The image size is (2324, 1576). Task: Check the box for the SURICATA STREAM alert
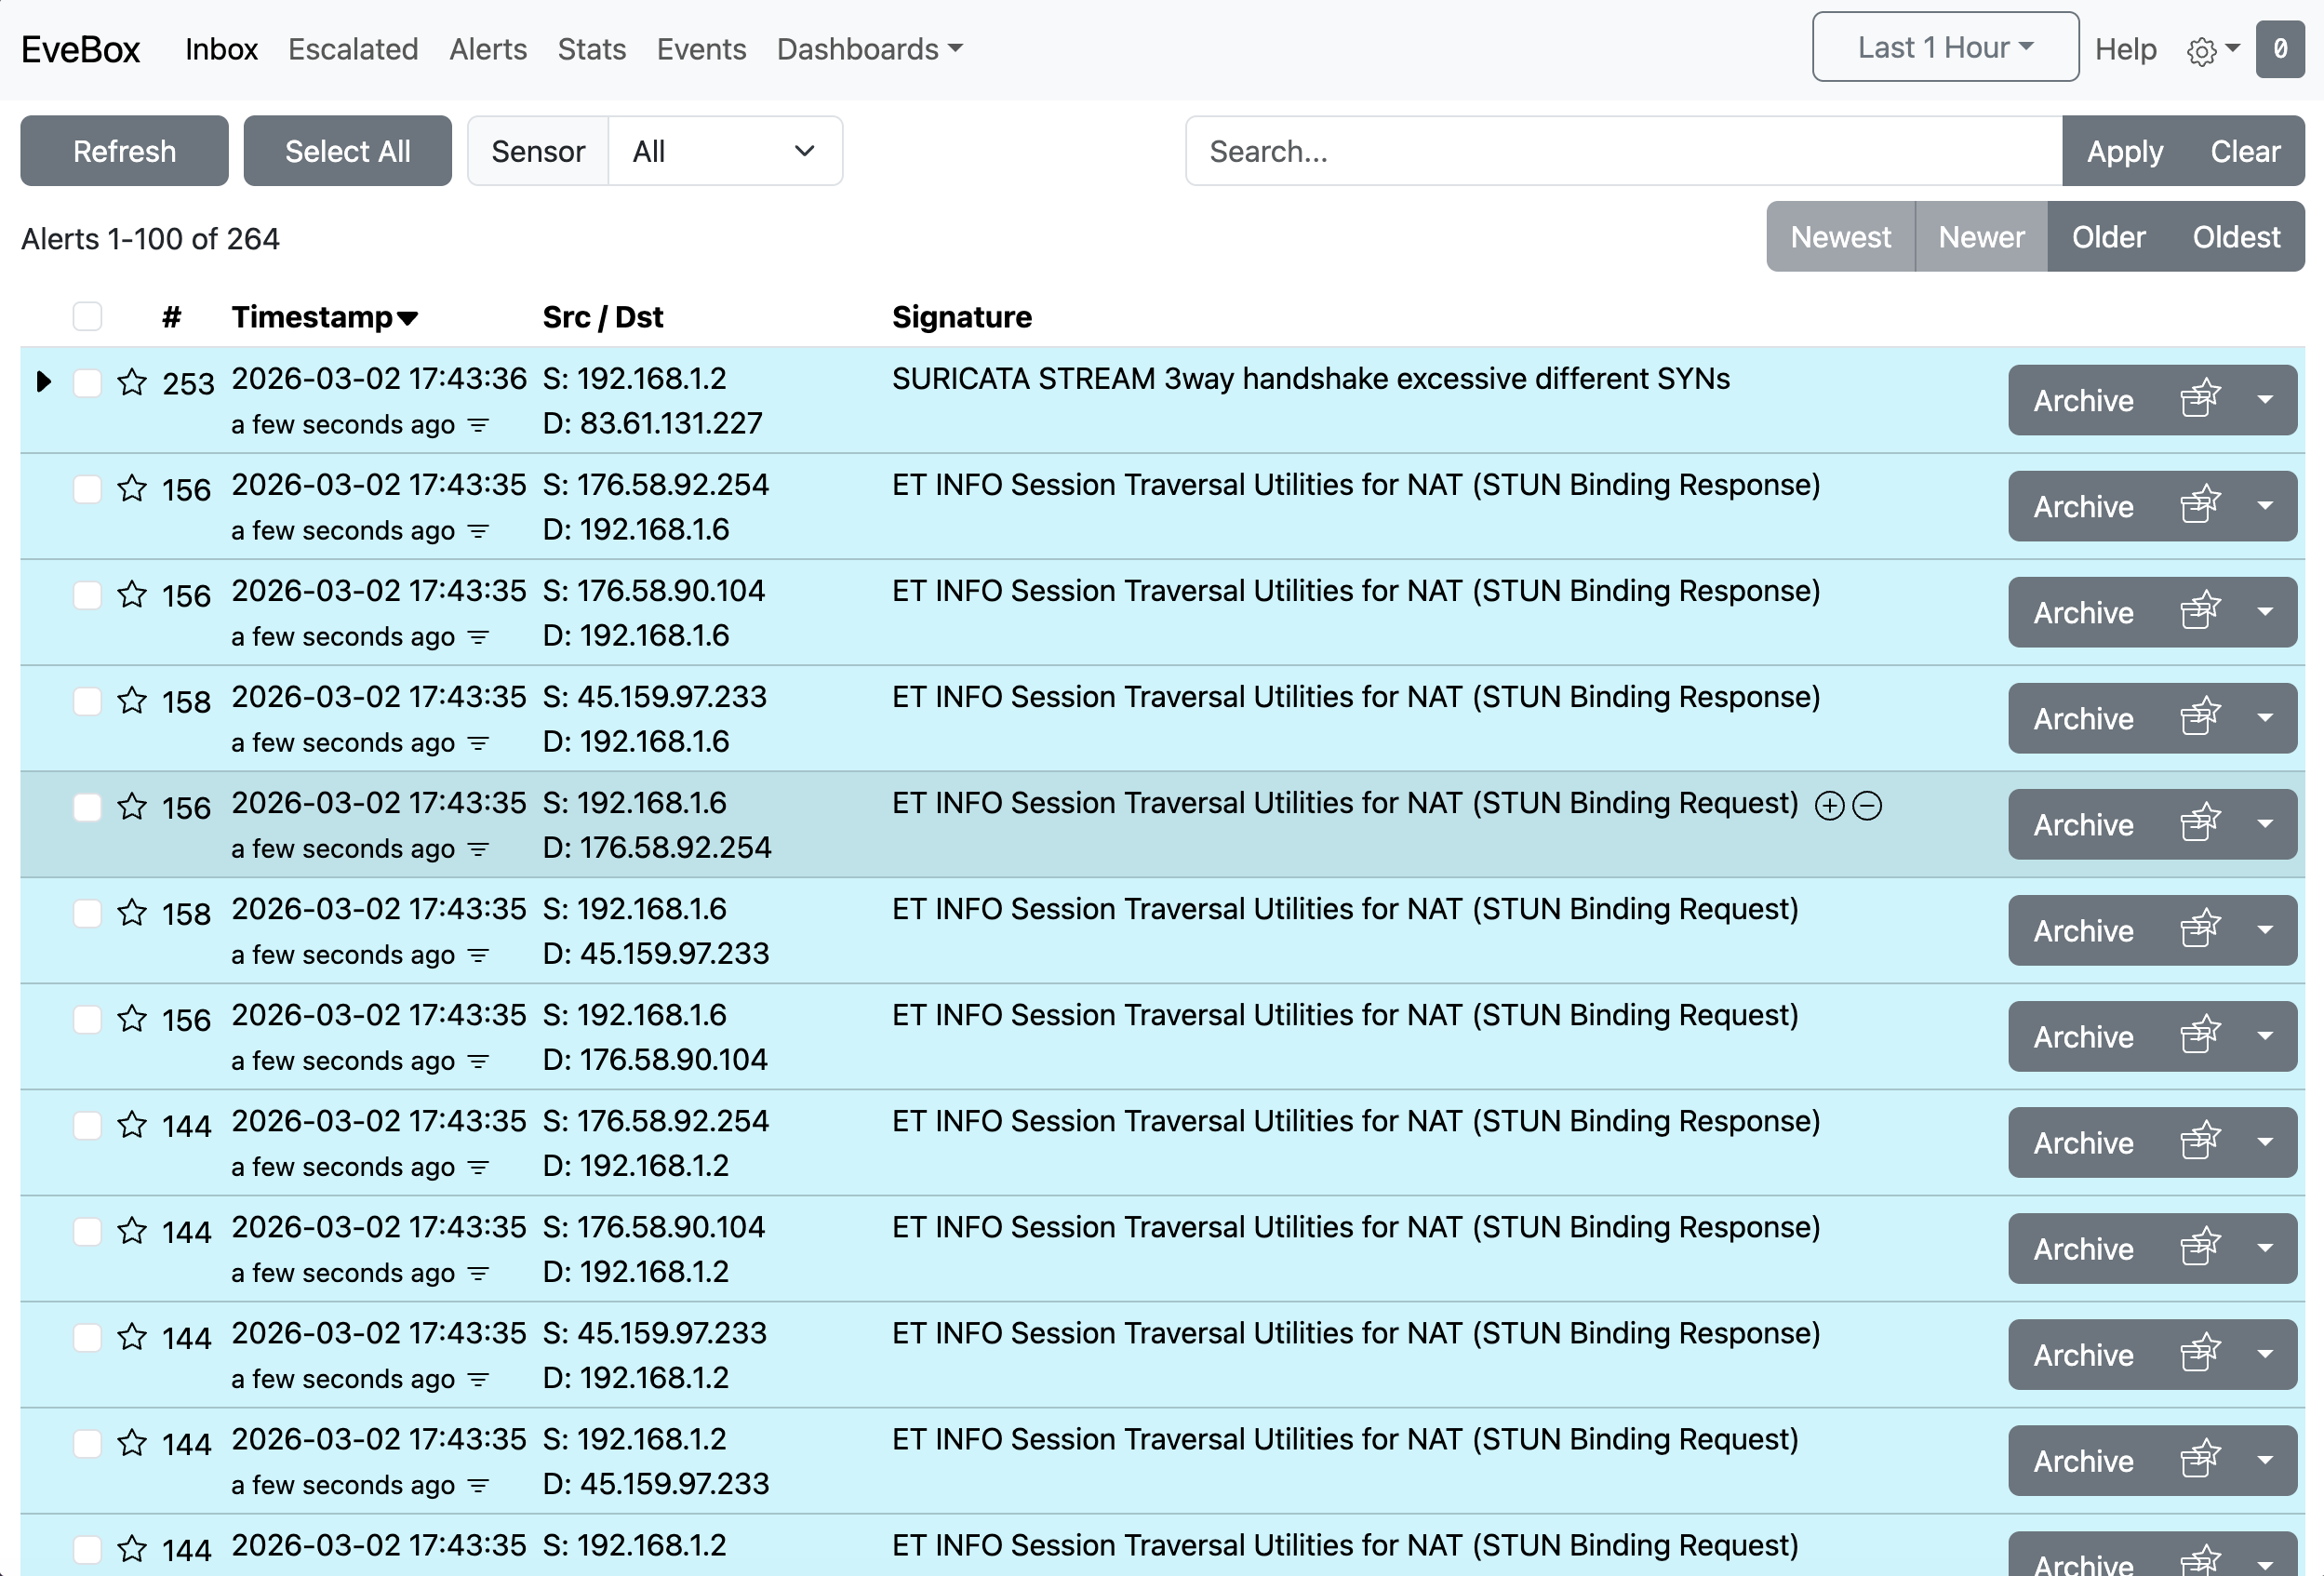click(x=87, y=383)
